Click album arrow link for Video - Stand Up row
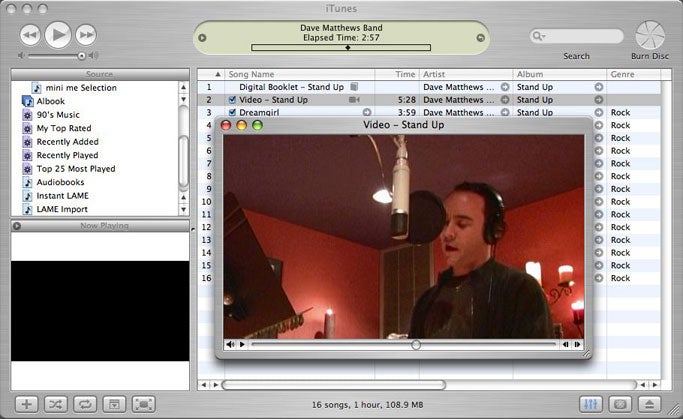The height and width of the screenshot is (419, 683). click(x=599, y=100)
